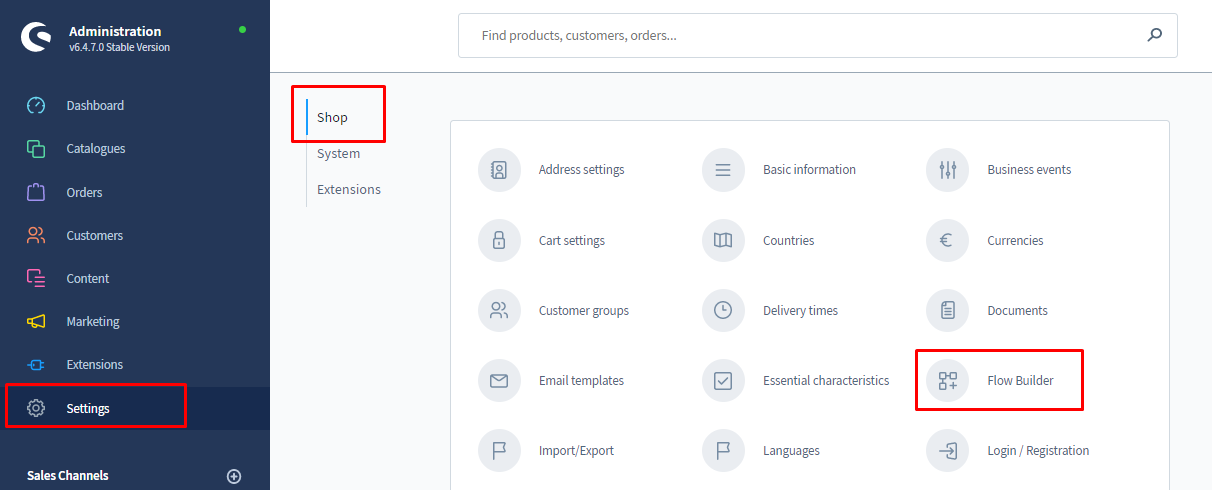Click the Administration title text
1212x490 pixels.
coord(115,31)
